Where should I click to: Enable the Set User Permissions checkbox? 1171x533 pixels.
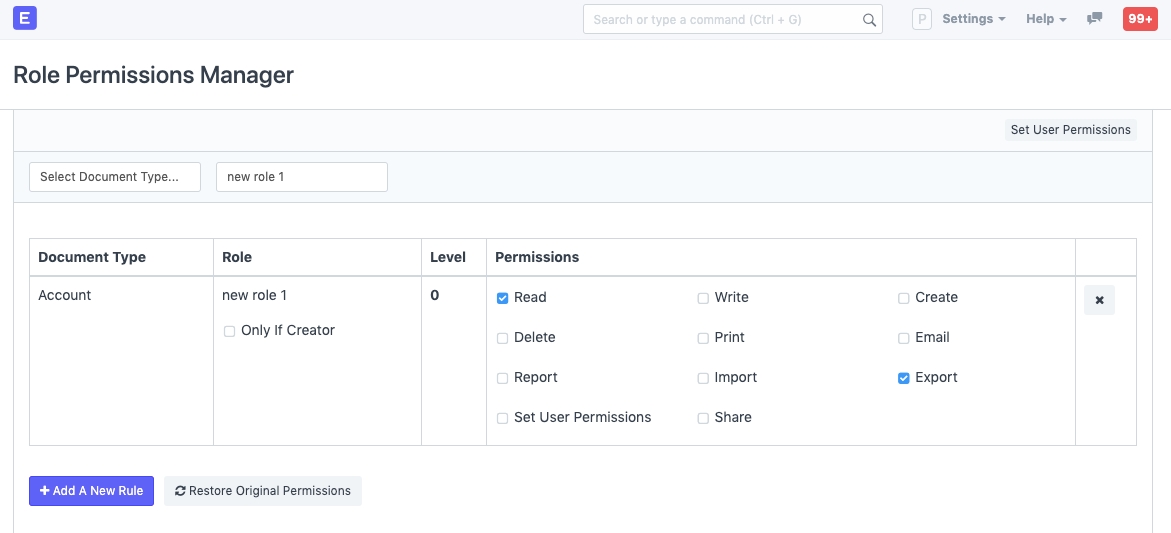(x=503, y=418)
